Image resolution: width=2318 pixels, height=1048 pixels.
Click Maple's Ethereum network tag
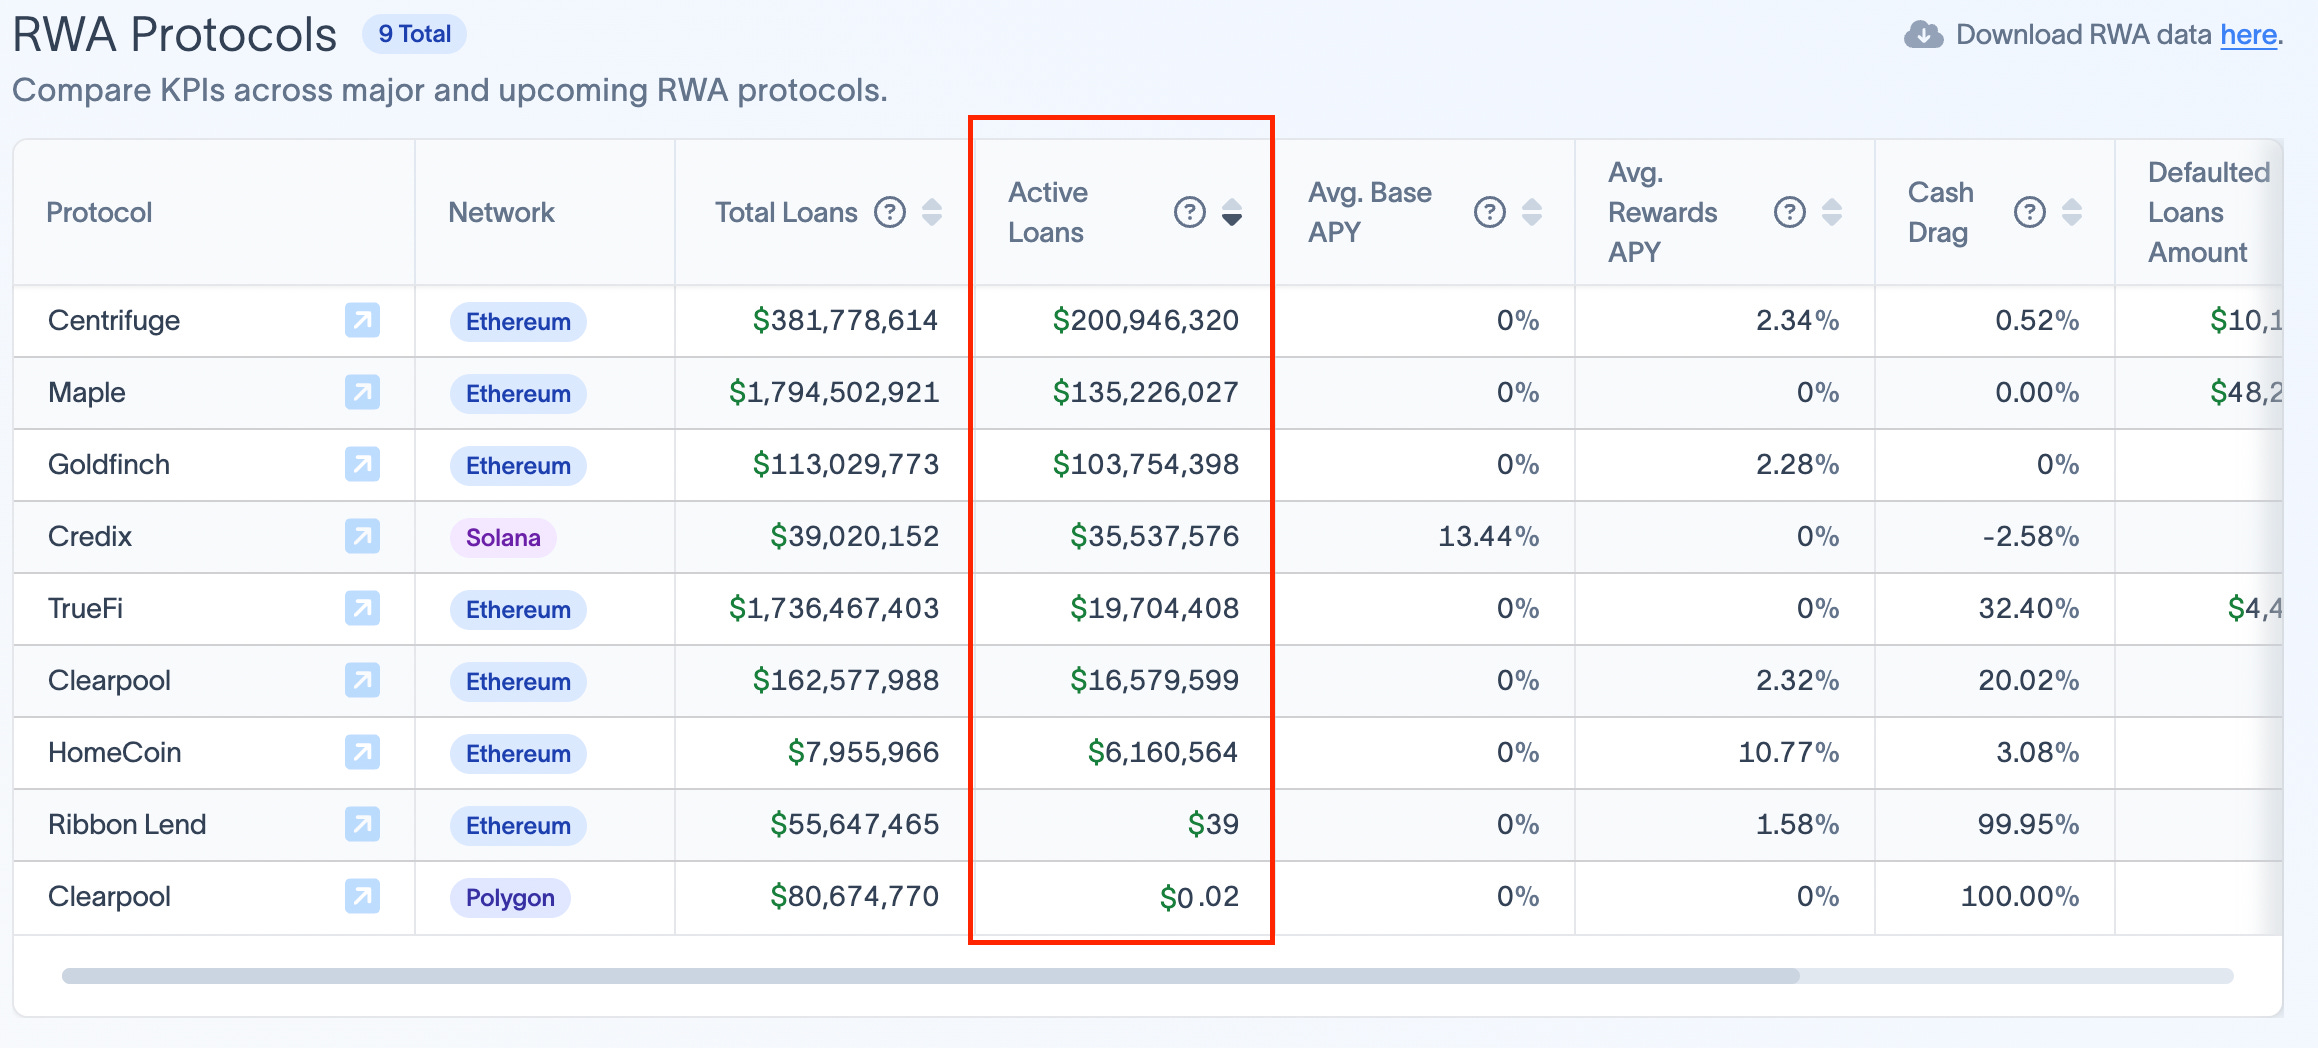point(518,394)
